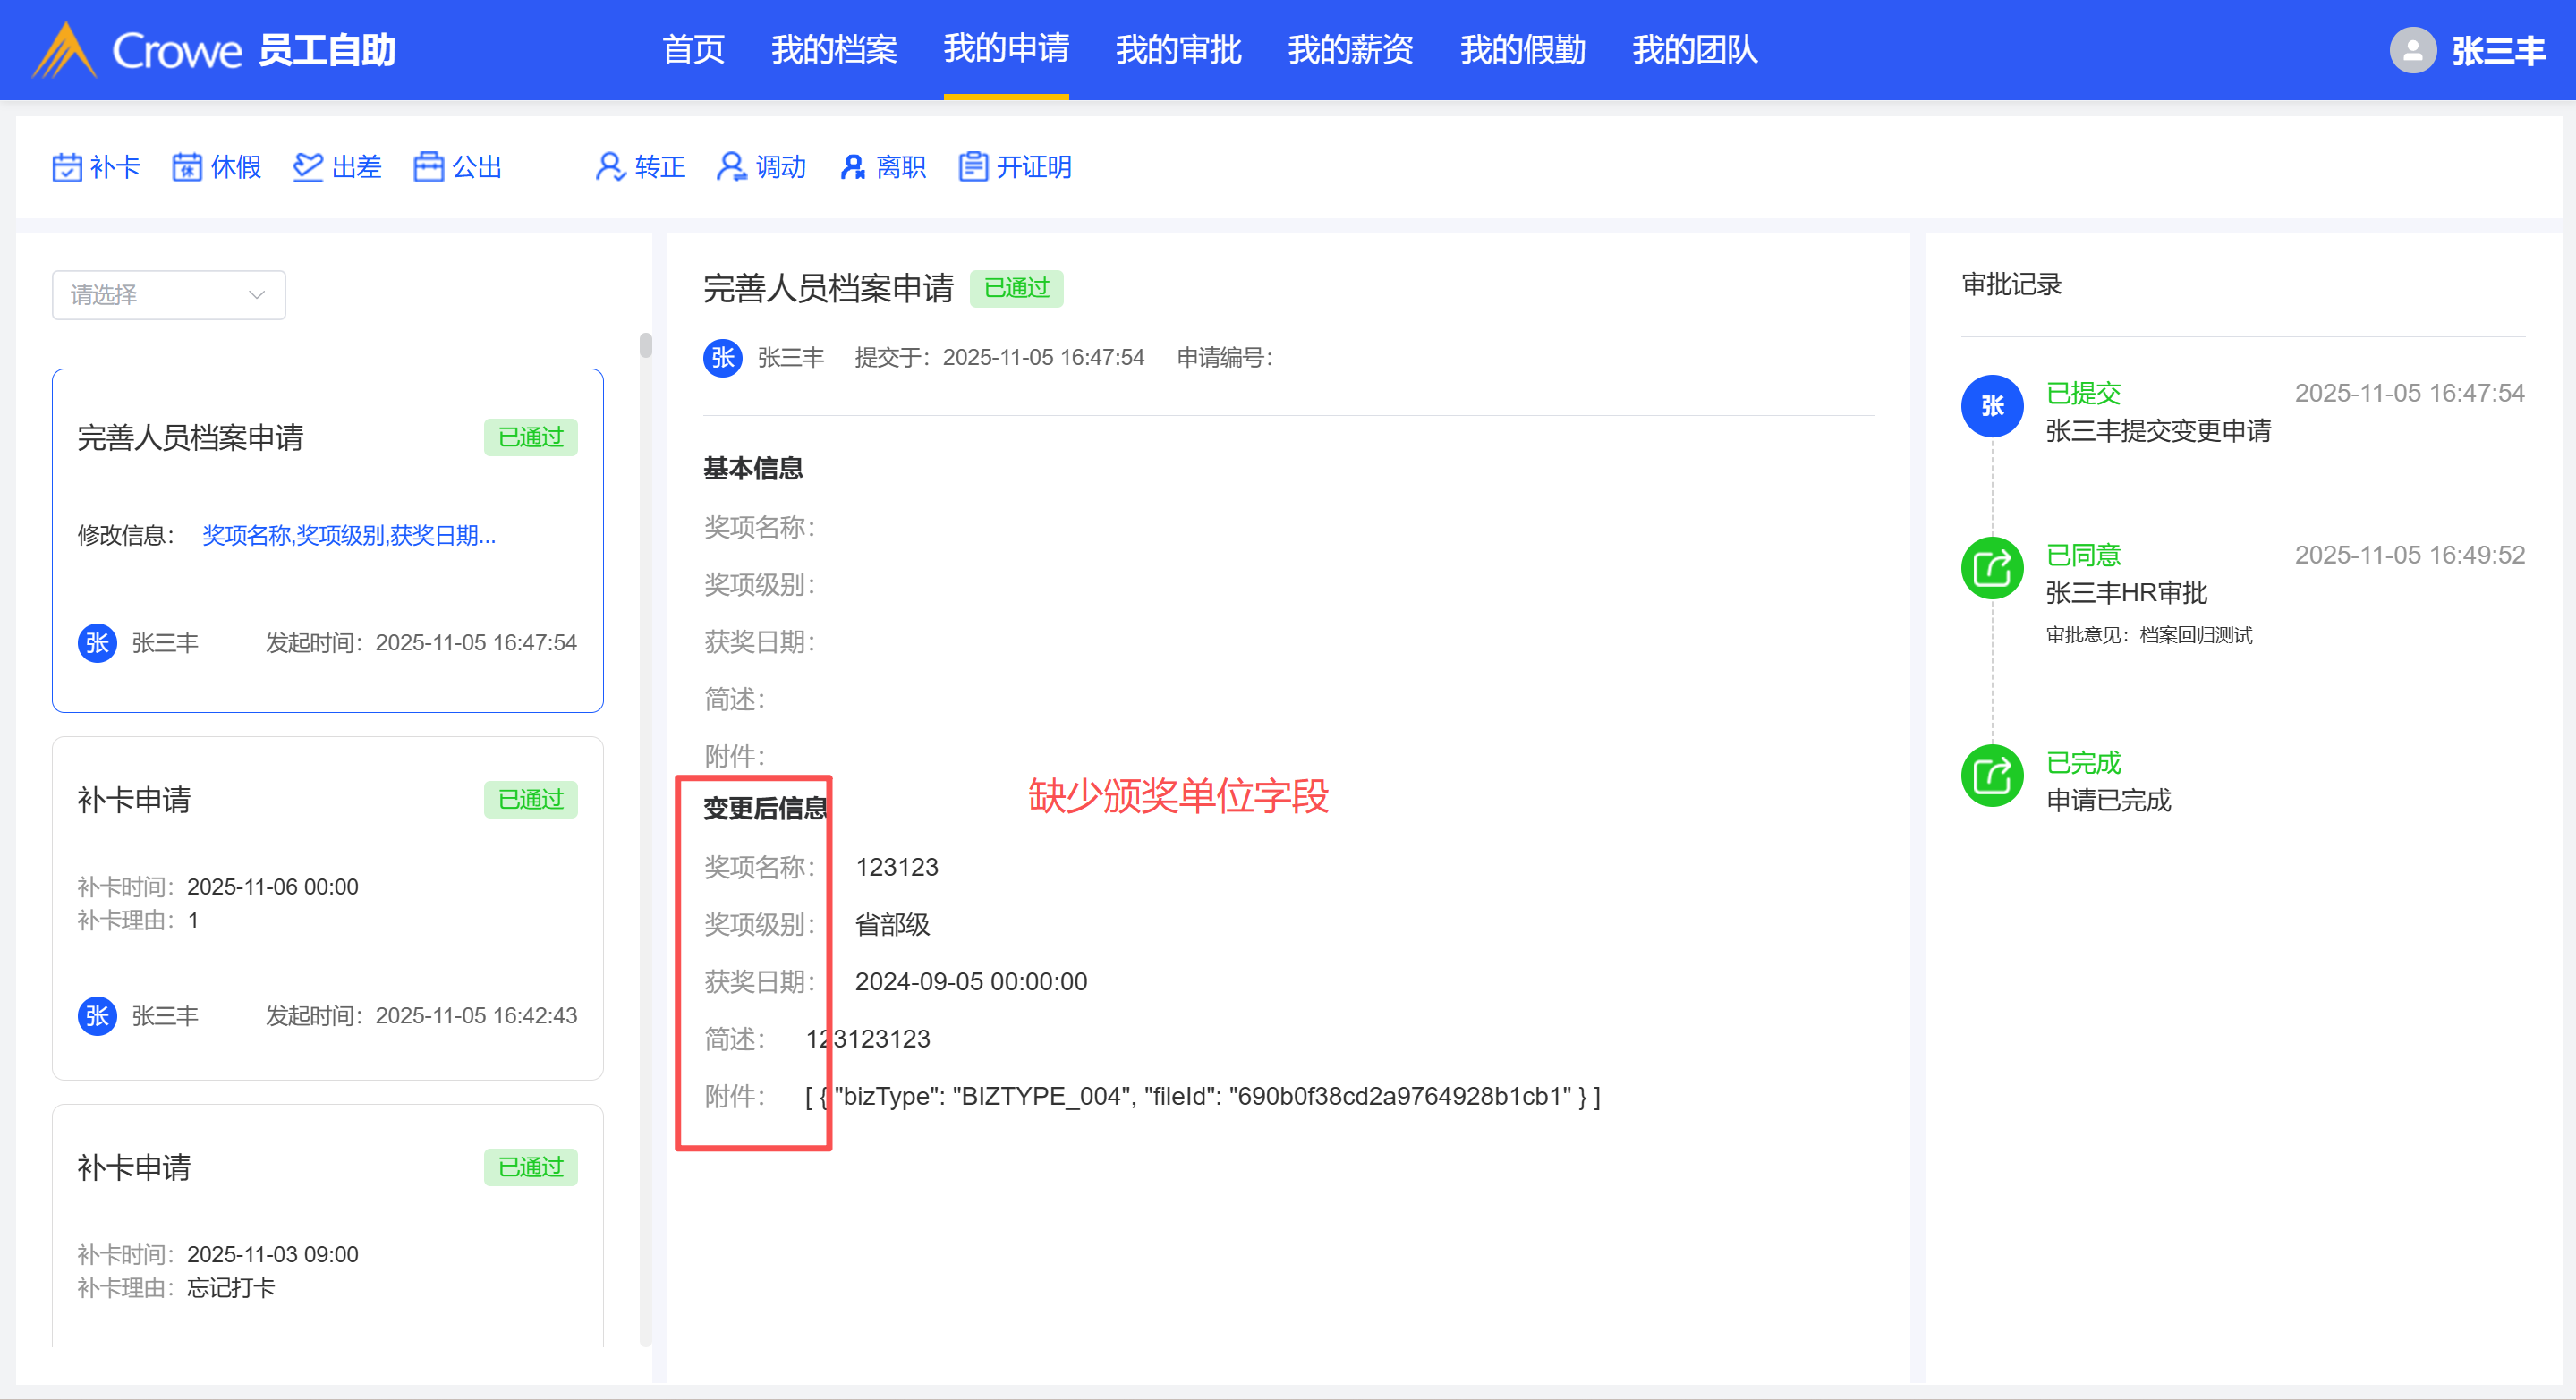Click the user avatar icon beside 张三丰
2576x1400 pixels.
coord(2412,50)
